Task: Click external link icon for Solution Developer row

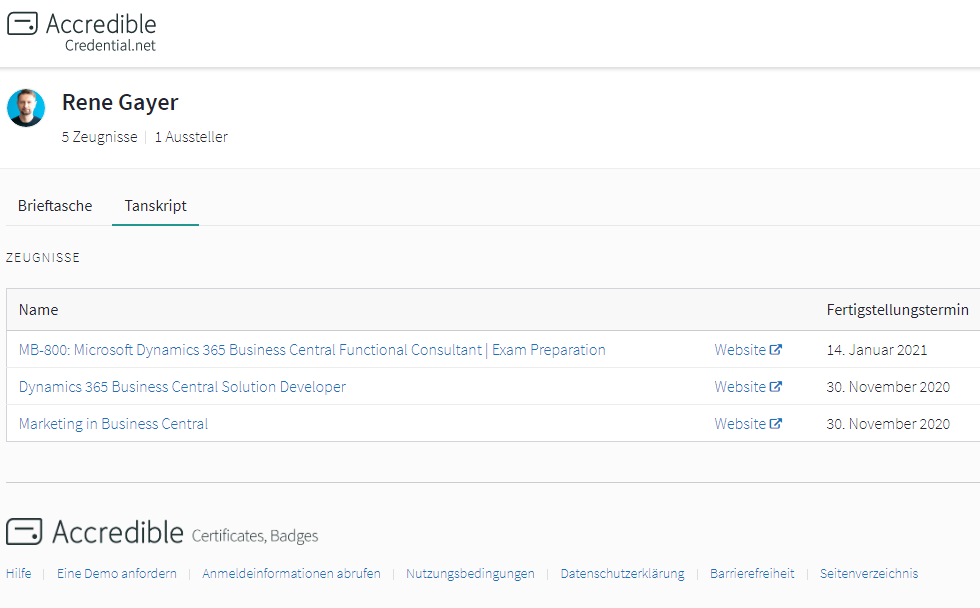Action: coord(776,387)
